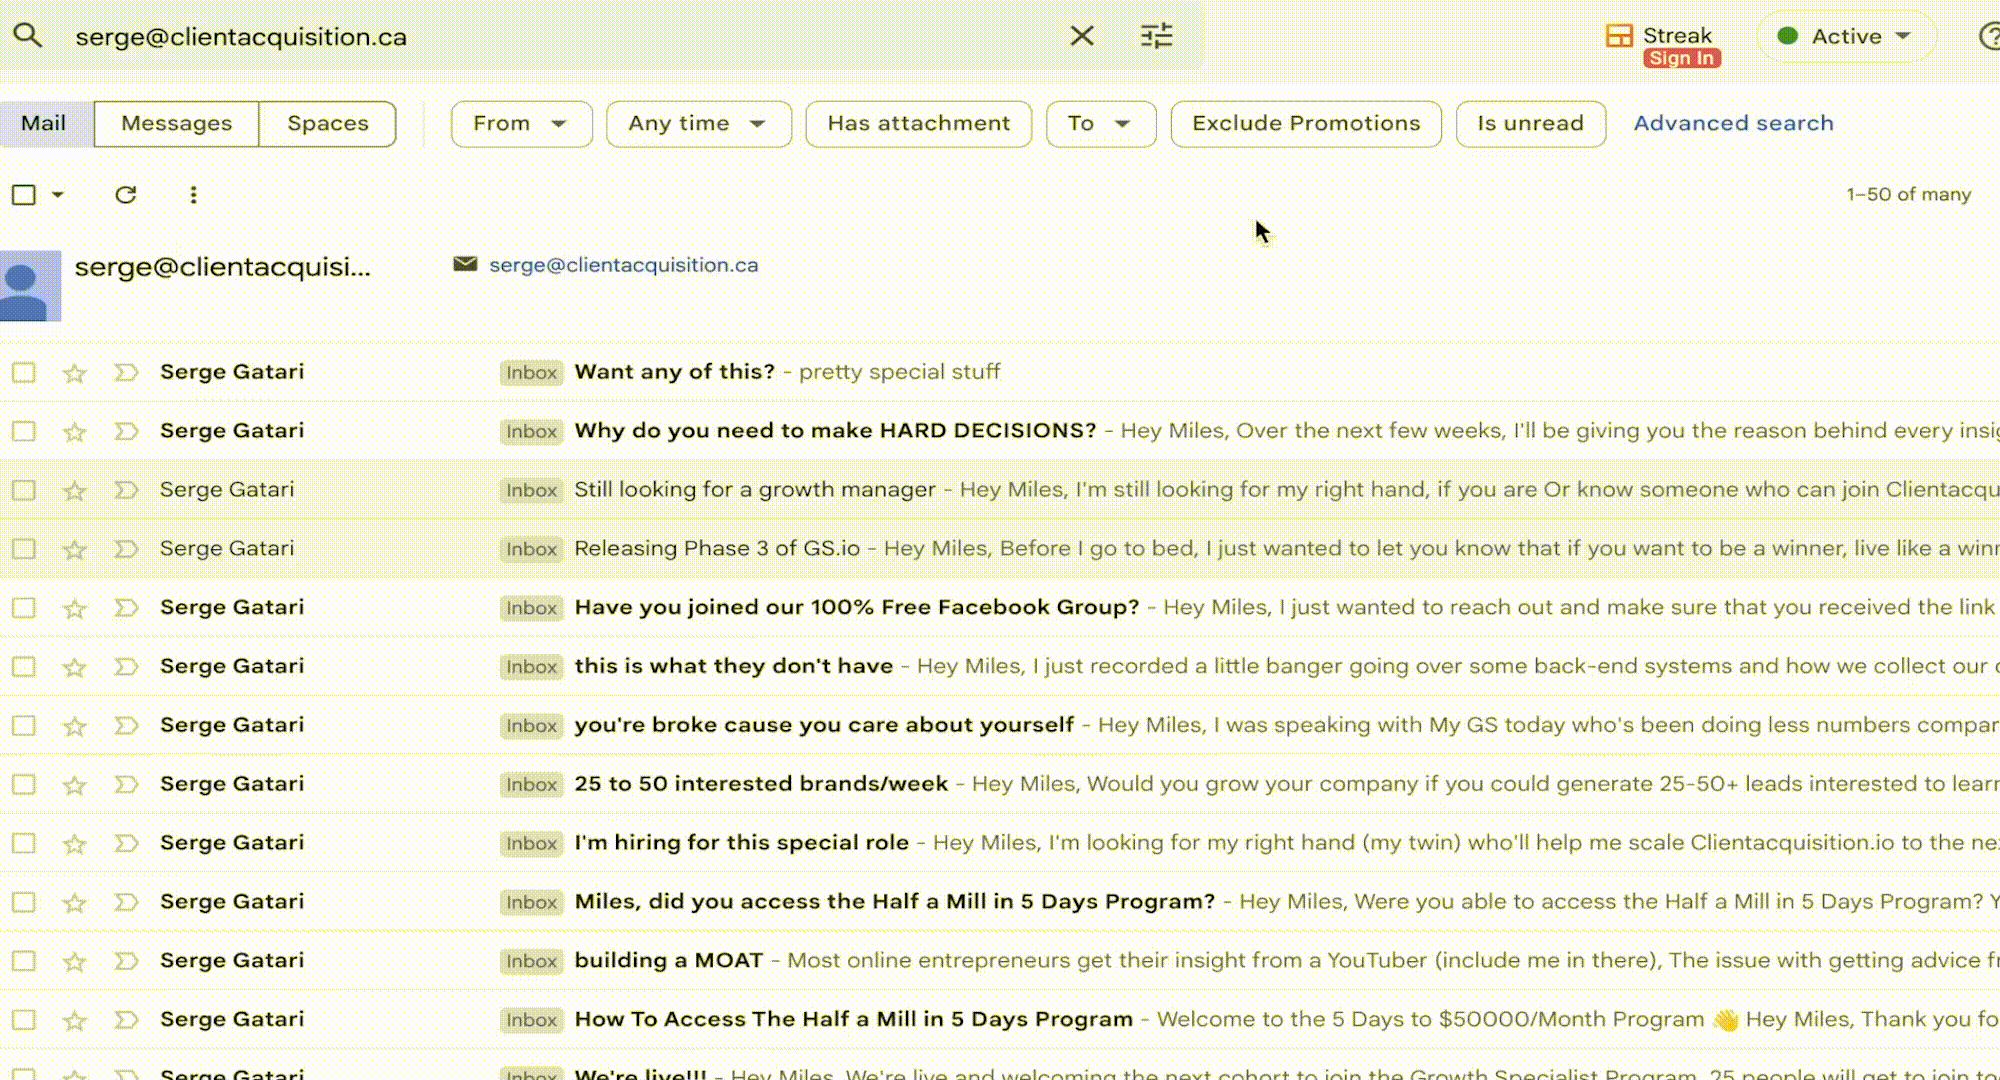Check the 'Still looking for a growth manager' email
This screenshot has width=2000, height=1080.
click(x=24, y=490)
